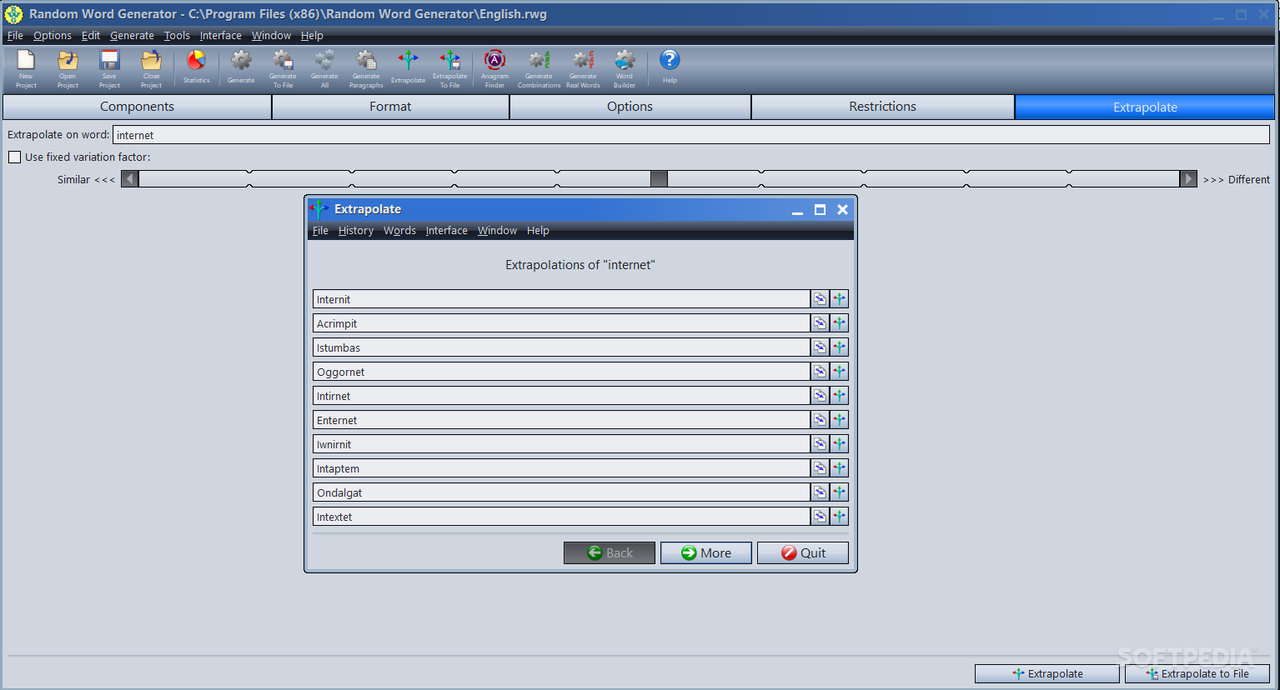1280x690 pixels.
Task: Click the slider left arrow toward Similar
Action: [x=130, y=179]
